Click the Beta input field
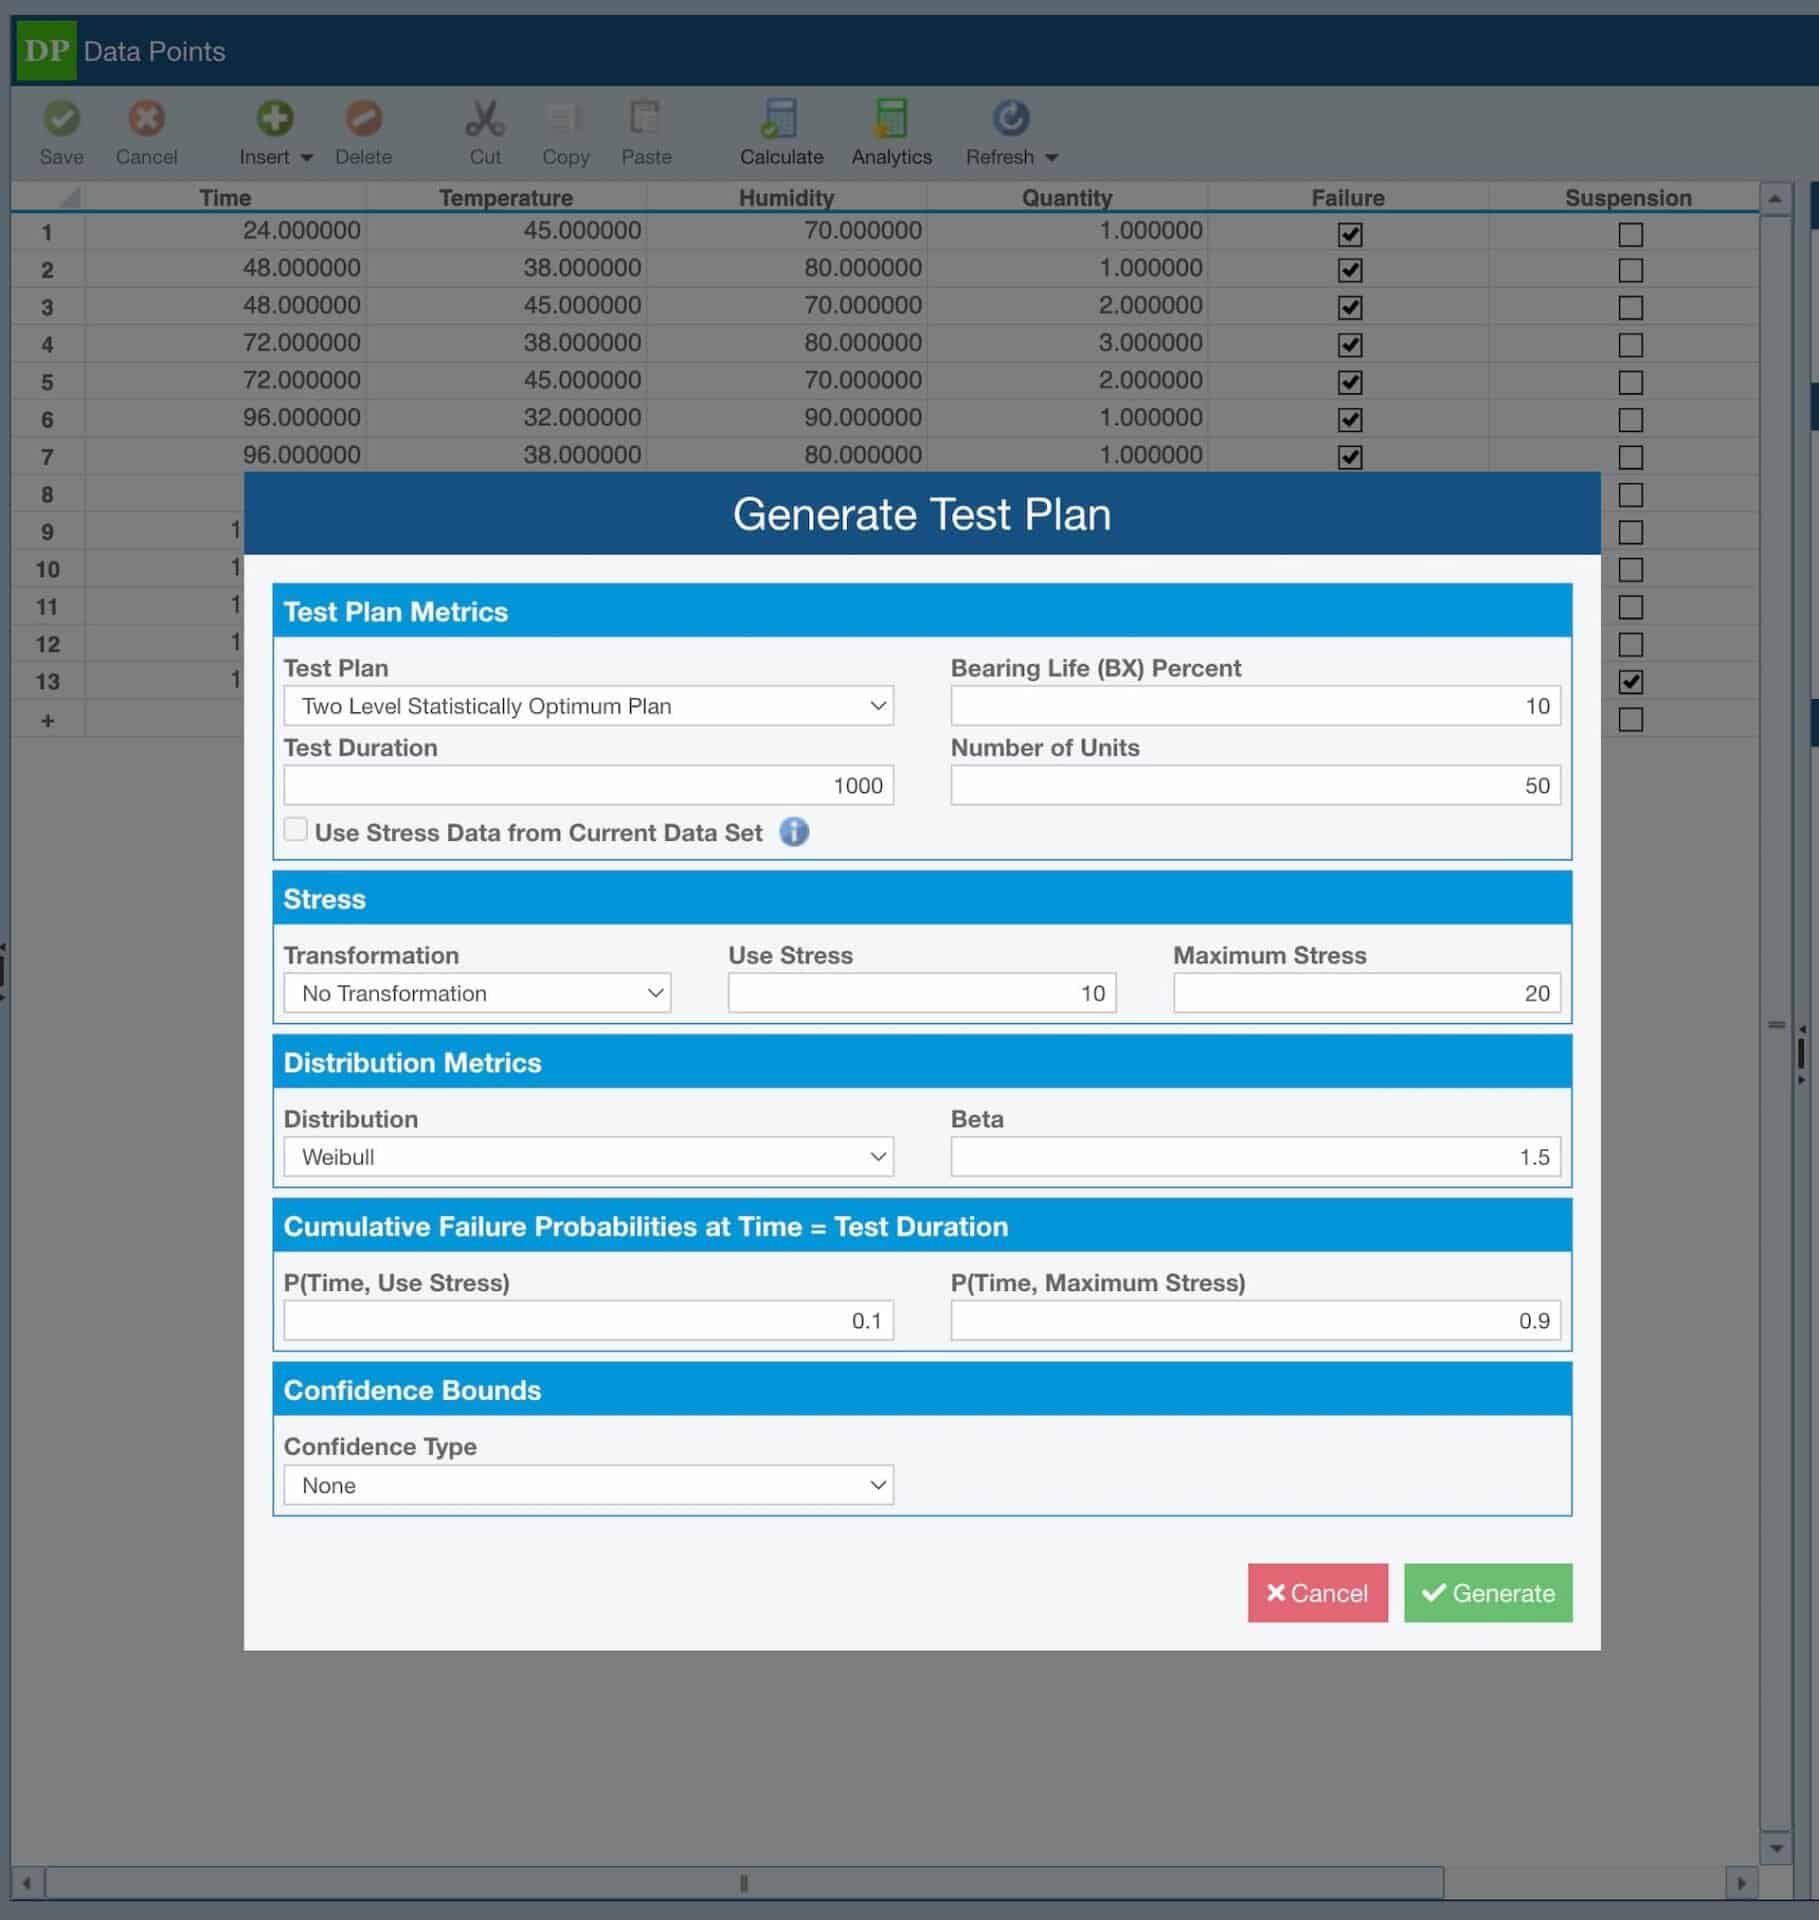 point(1254,1156)
